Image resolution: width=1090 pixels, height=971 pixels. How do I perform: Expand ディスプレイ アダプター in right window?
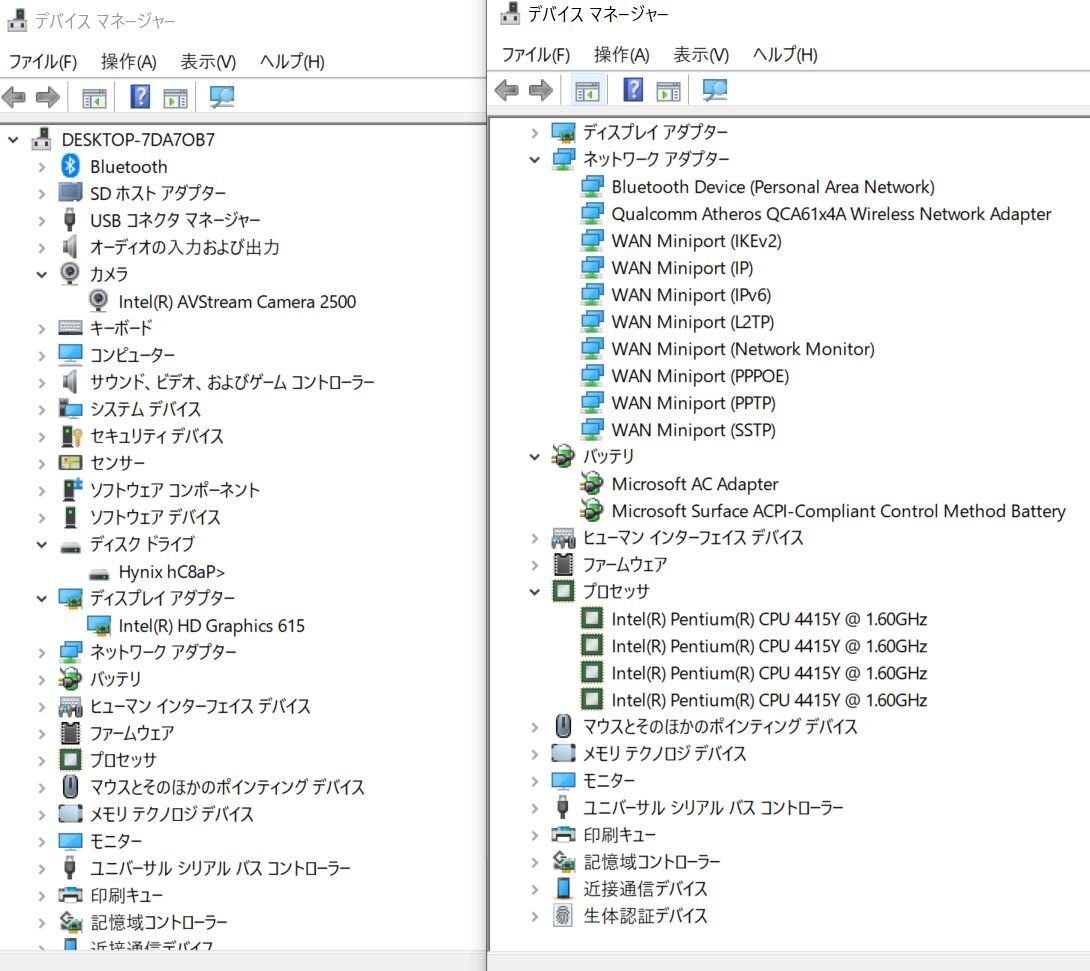[535, 132]
